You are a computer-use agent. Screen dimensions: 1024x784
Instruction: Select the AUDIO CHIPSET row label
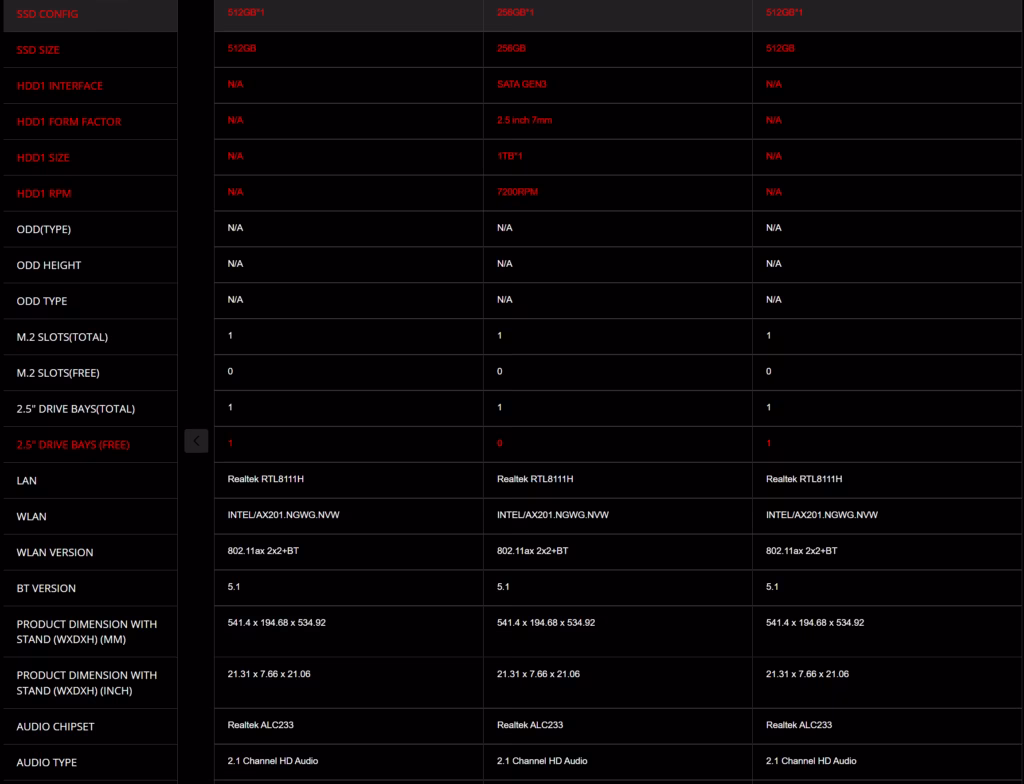point(55,727)
